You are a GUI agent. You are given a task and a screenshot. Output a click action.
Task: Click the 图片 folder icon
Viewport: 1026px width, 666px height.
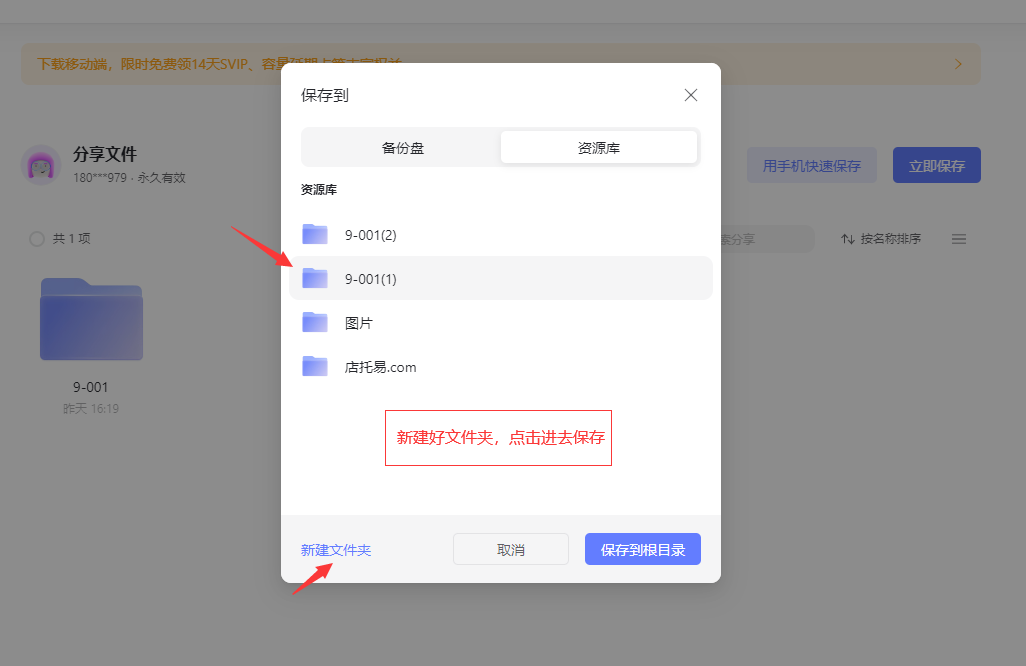pos(315,322)
